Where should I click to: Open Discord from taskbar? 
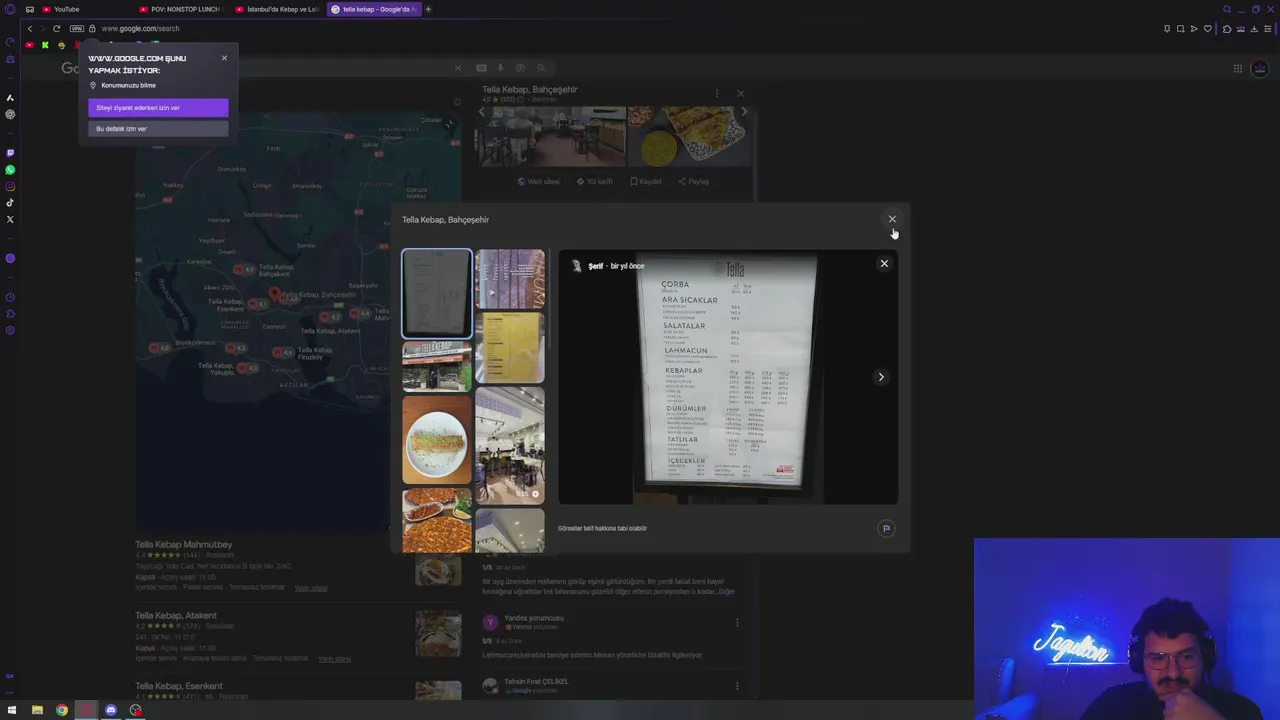111,710
